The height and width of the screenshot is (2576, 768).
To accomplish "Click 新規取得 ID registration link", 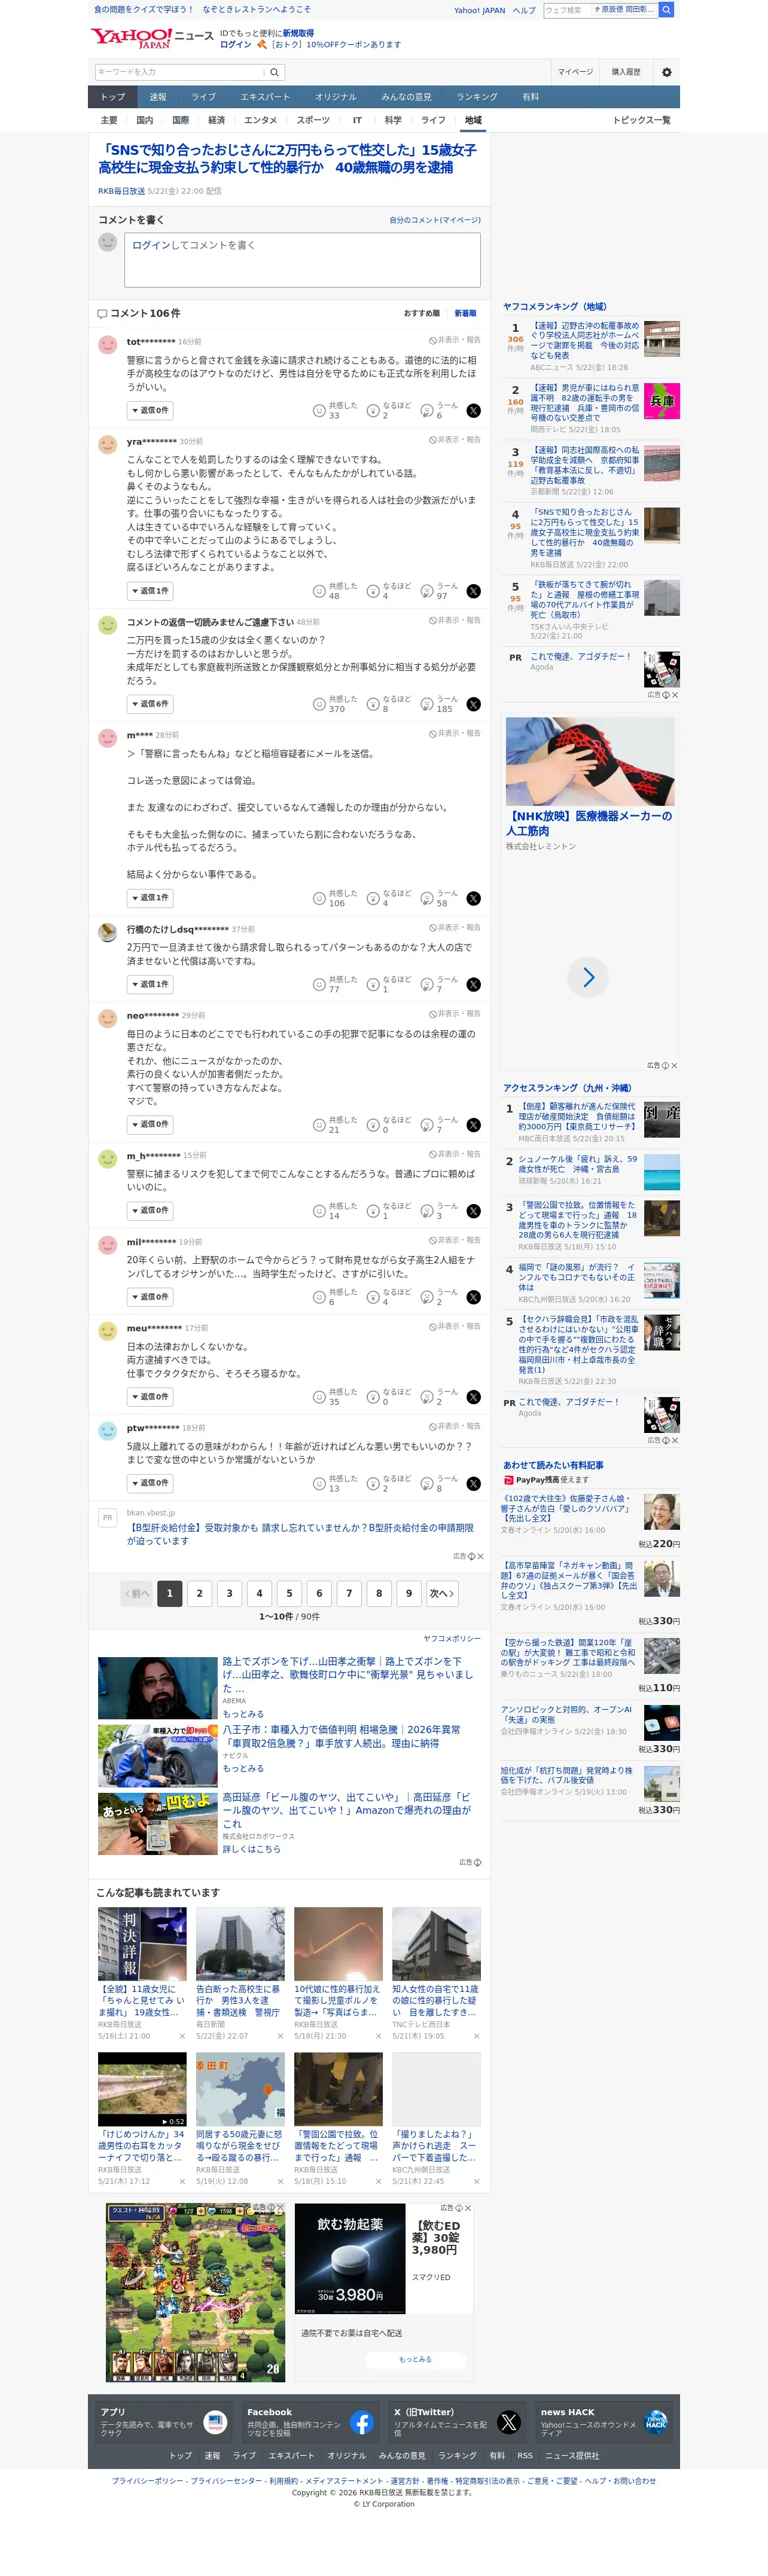I will pos(297,33).
